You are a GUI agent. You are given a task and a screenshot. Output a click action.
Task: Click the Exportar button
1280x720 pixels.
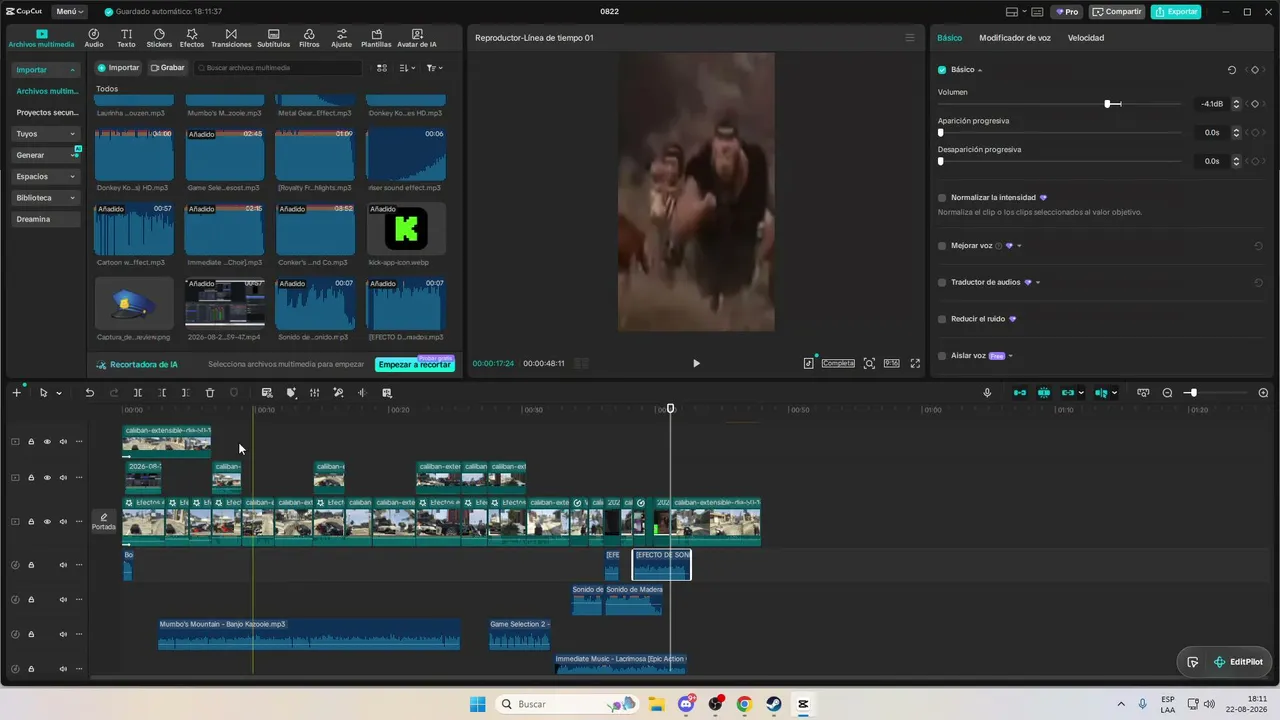[1176, 12]
